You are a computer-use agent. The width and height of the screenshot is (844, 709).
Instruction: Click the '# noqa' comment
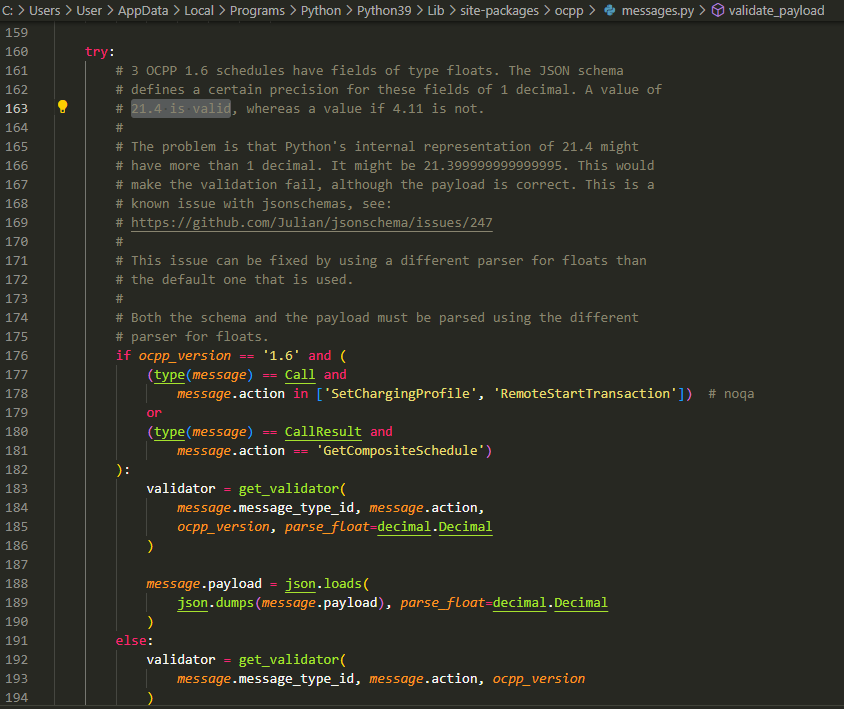tap(731, 393)
